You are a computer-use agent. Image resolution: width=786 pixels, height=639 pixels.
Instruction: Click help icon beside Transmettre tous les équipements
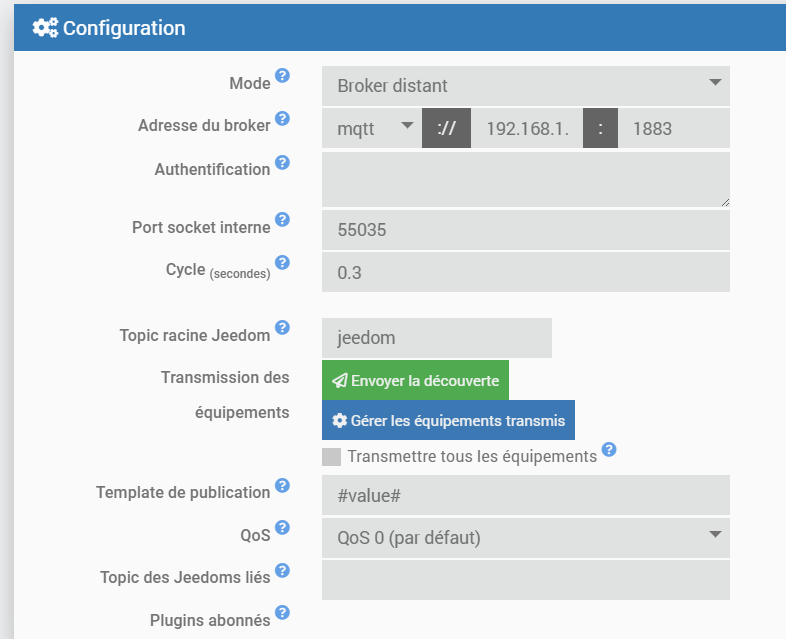pyautogui.click(x=609, y=450)
